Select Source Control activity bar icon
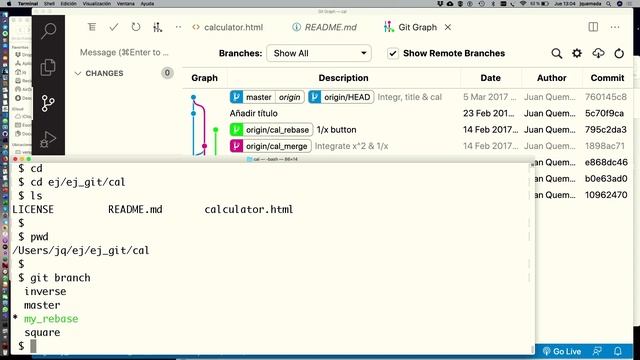Viewport: 640px width, 360px height. click(x=48, y=103)
